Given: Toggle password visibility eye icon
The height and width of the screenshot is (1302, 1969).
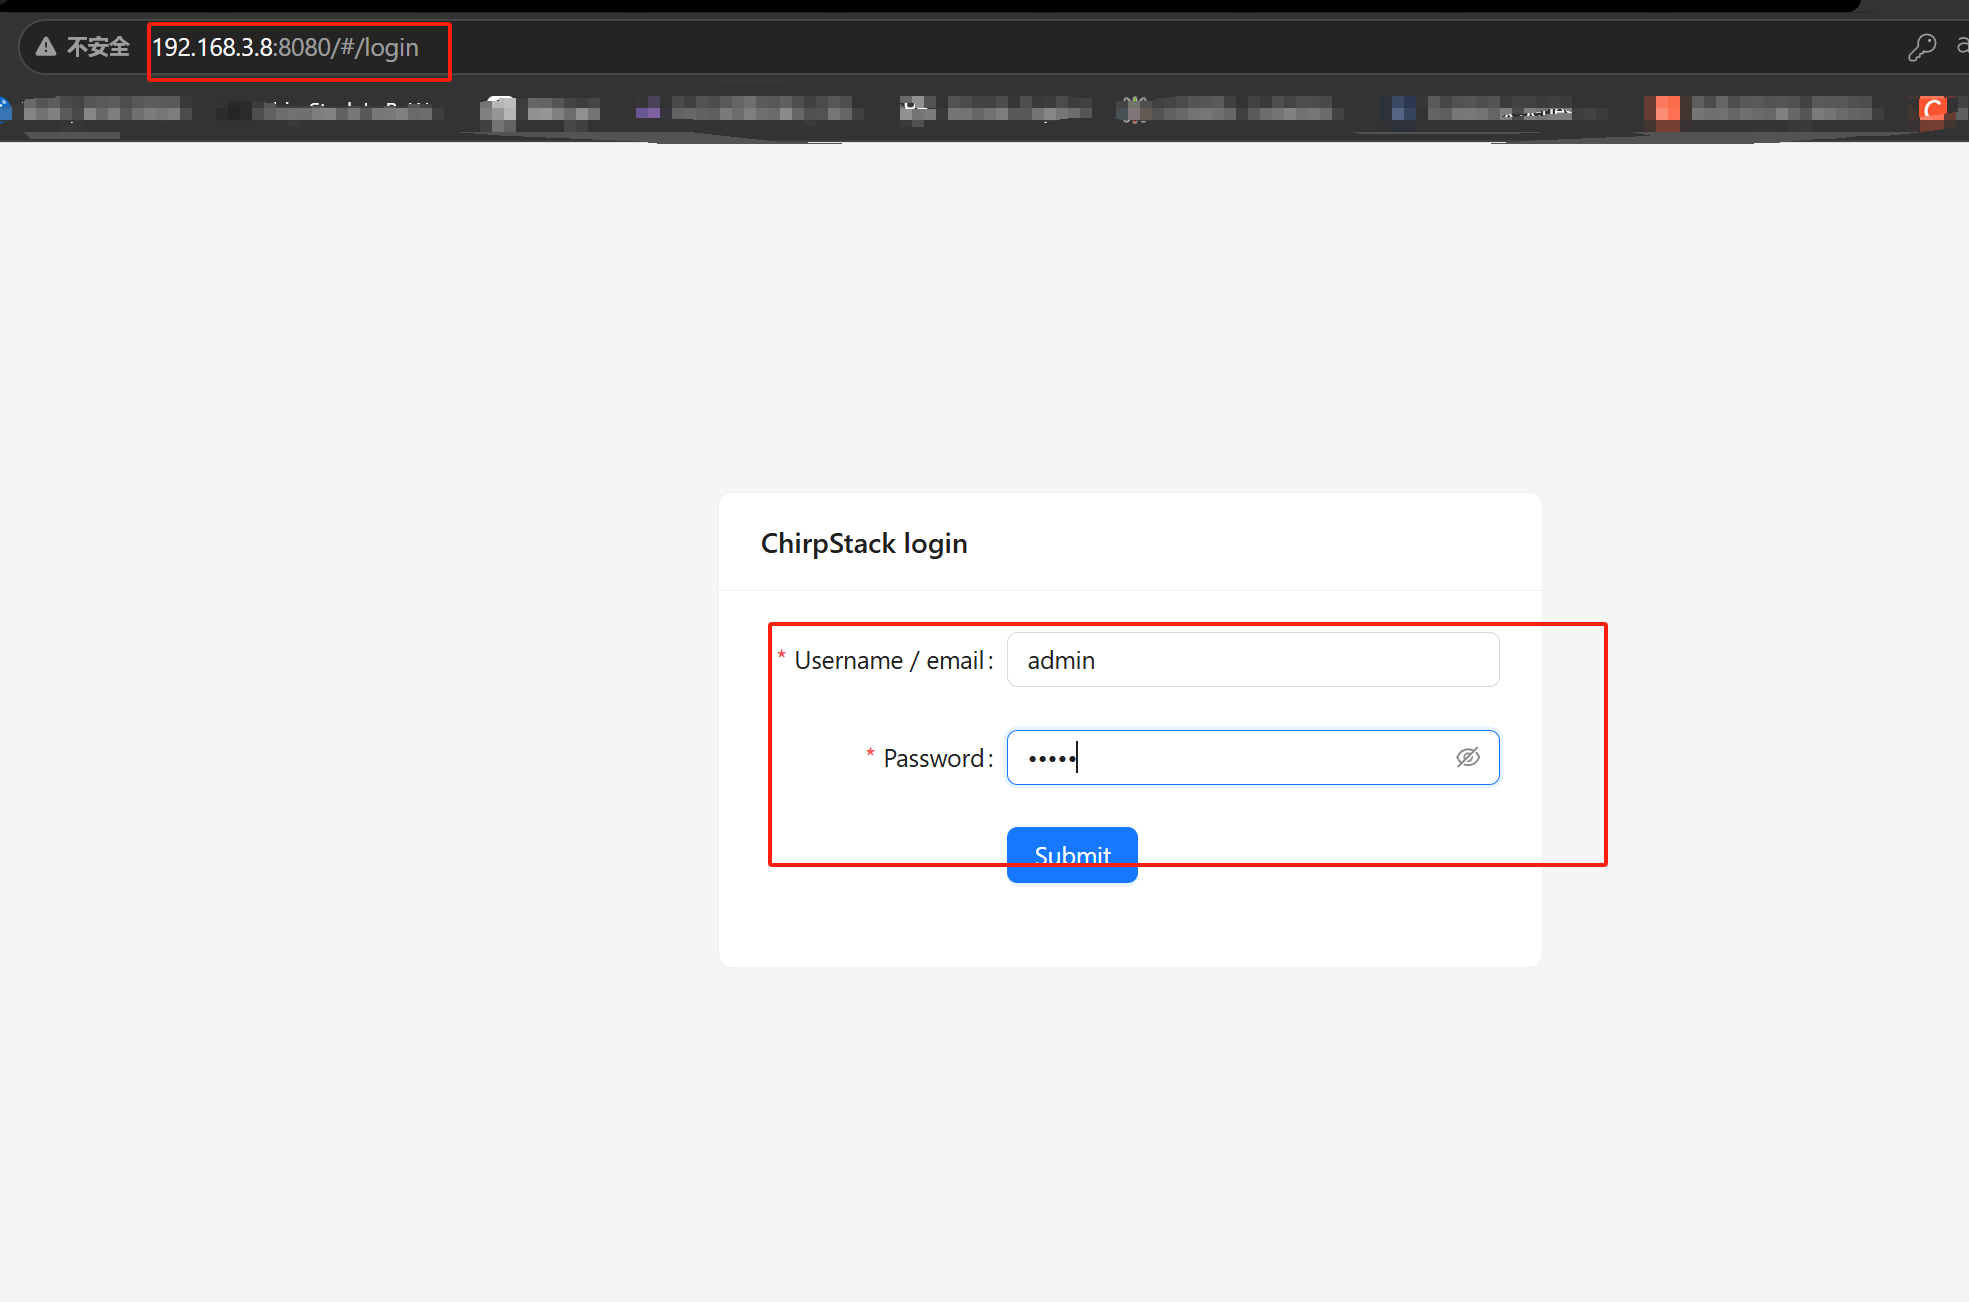Looking at the screenshot, I should pos(1468,758).
